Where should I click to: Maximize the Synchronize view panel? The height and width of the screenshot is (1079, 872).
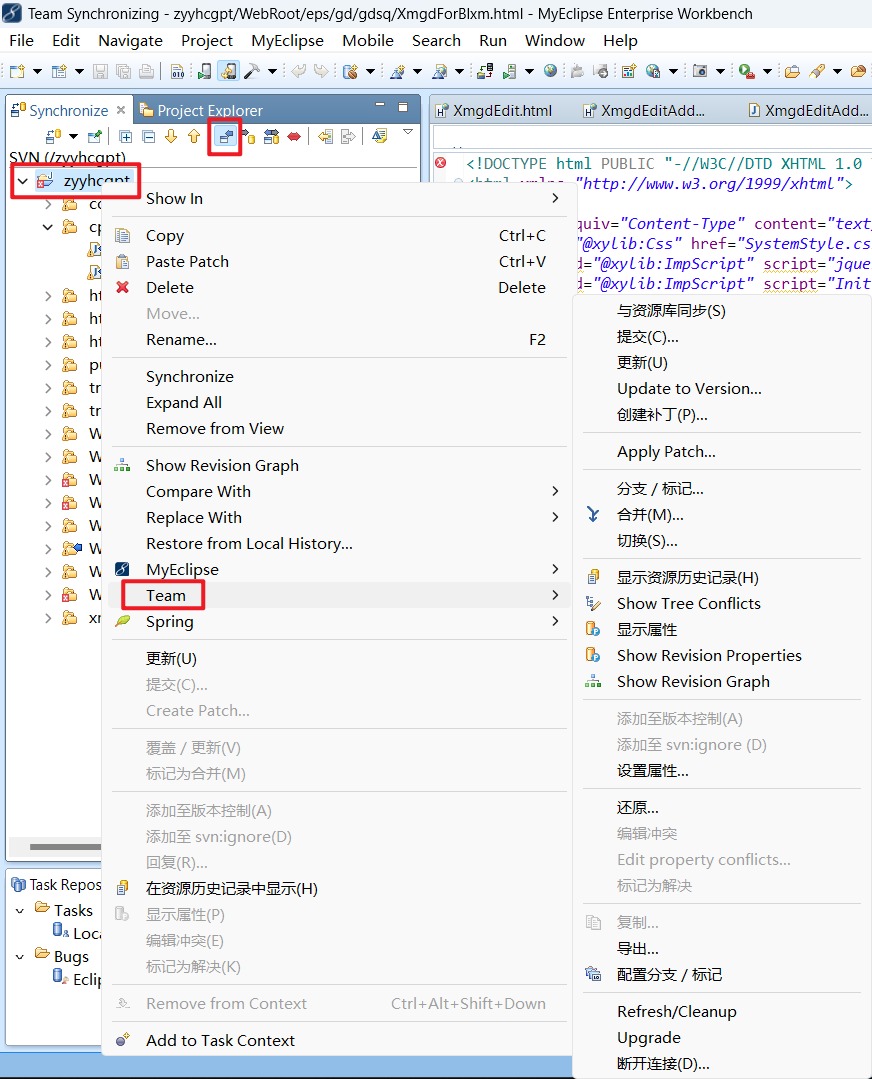coord(403,107)
